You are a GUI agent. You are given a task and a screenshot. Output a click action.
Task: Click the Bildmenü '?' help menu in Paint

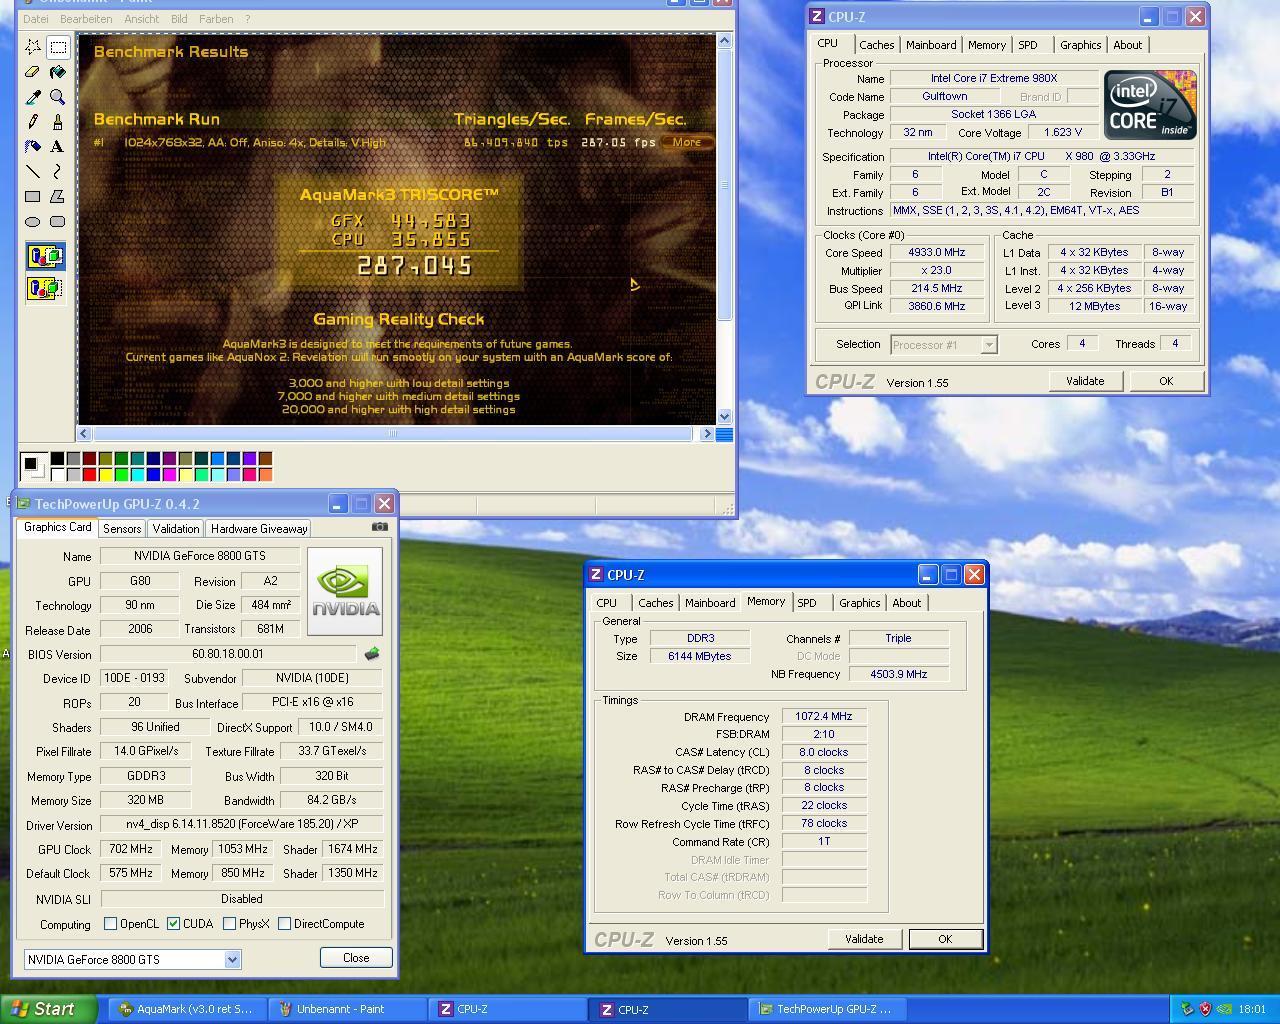point(247,19)
